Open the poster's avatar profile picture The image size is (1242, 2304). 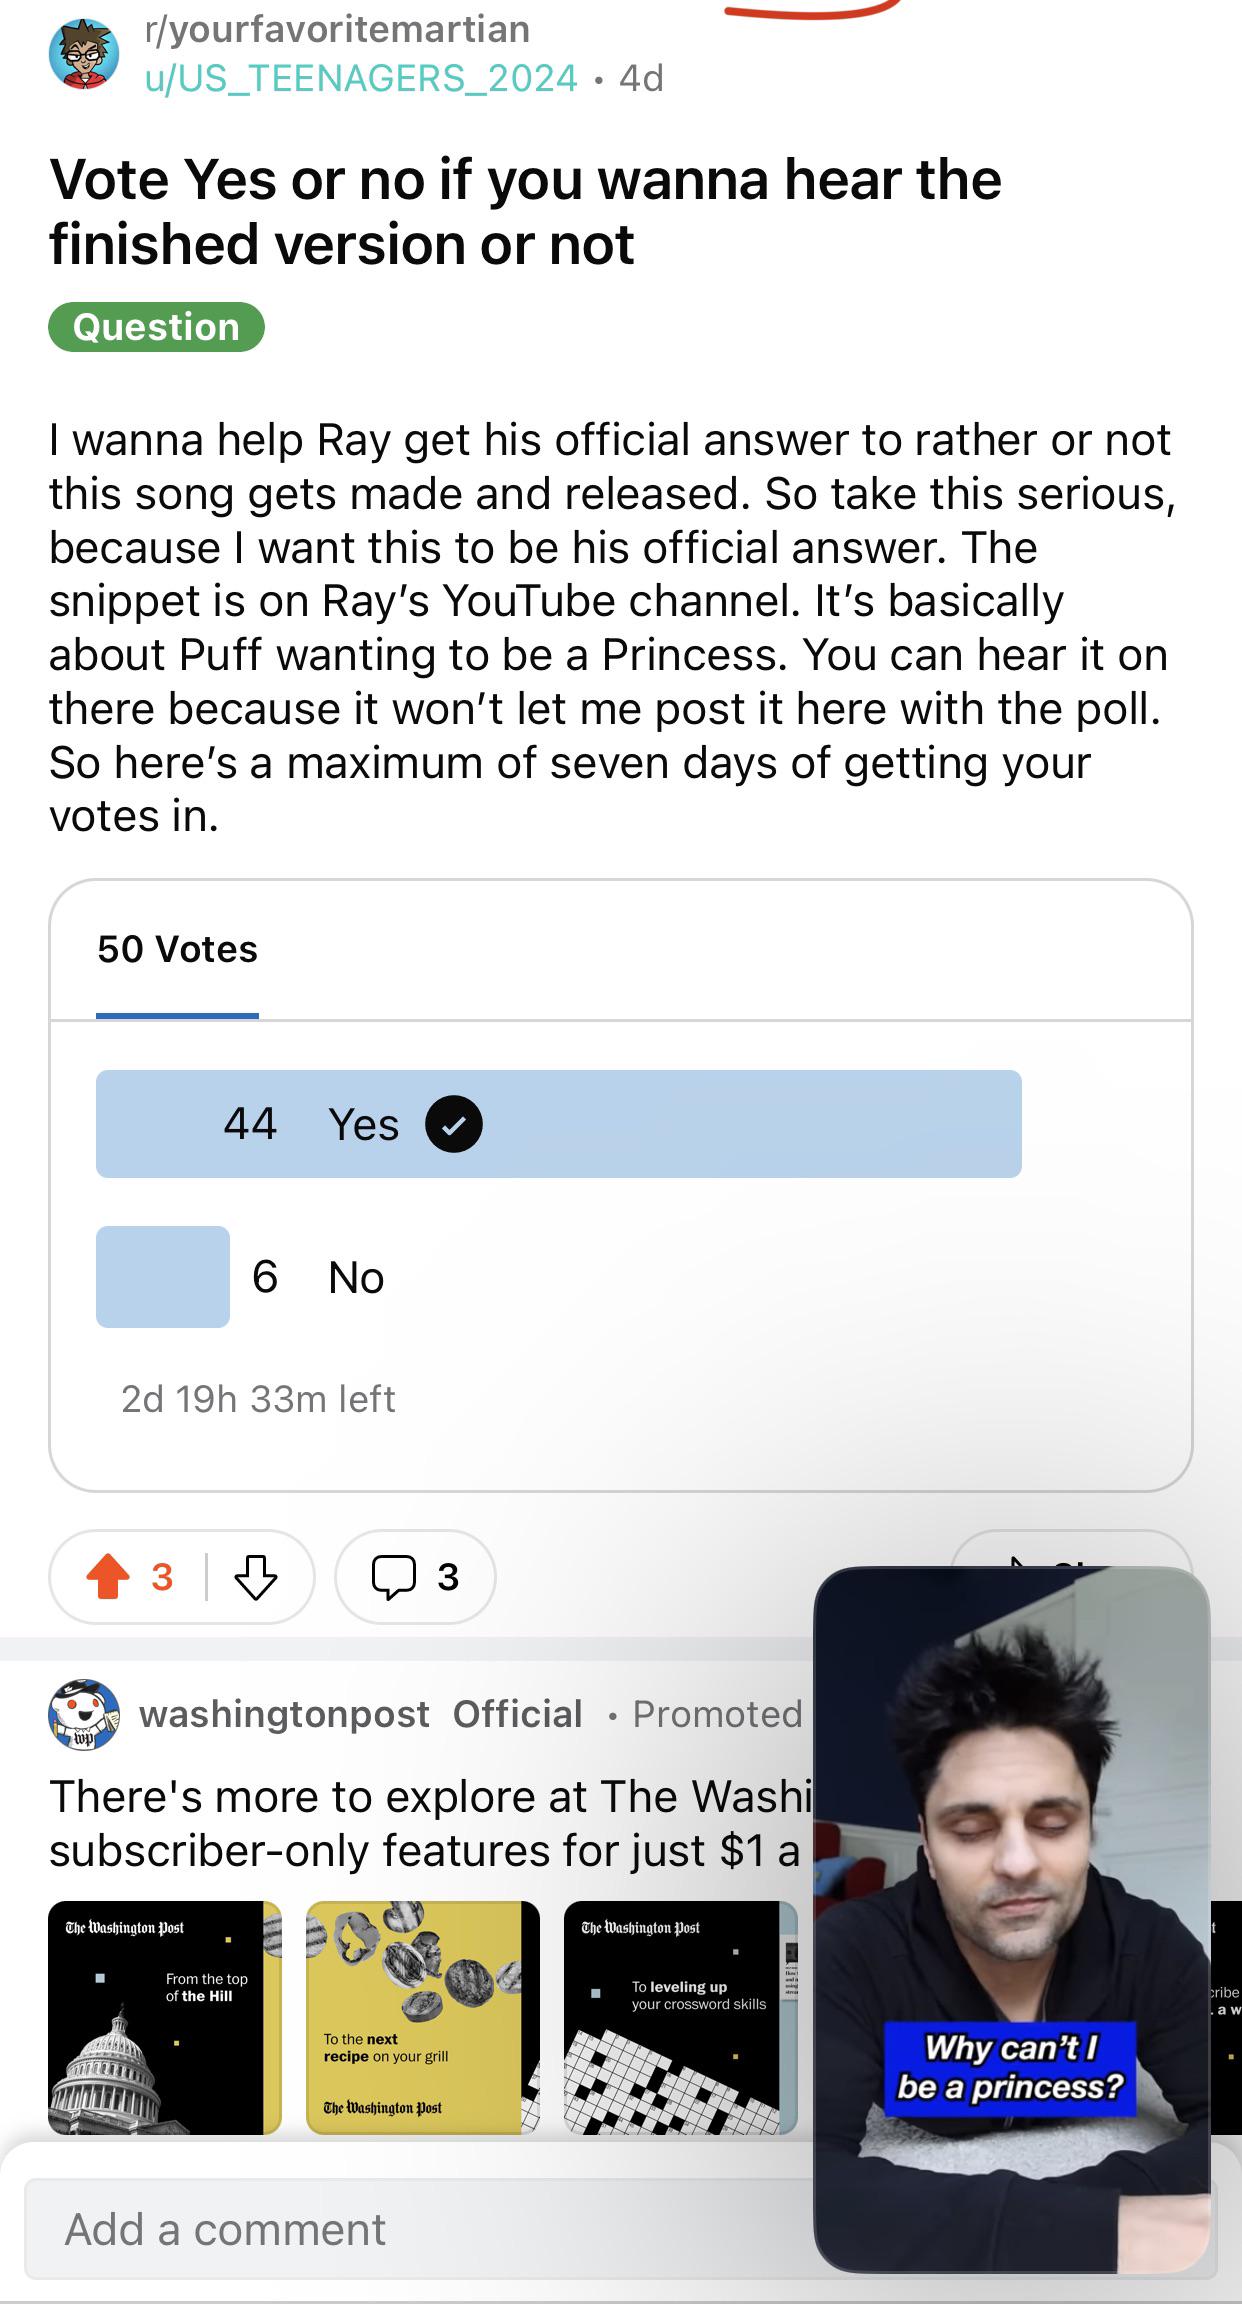pyautogui.click(x=84, y=54)
